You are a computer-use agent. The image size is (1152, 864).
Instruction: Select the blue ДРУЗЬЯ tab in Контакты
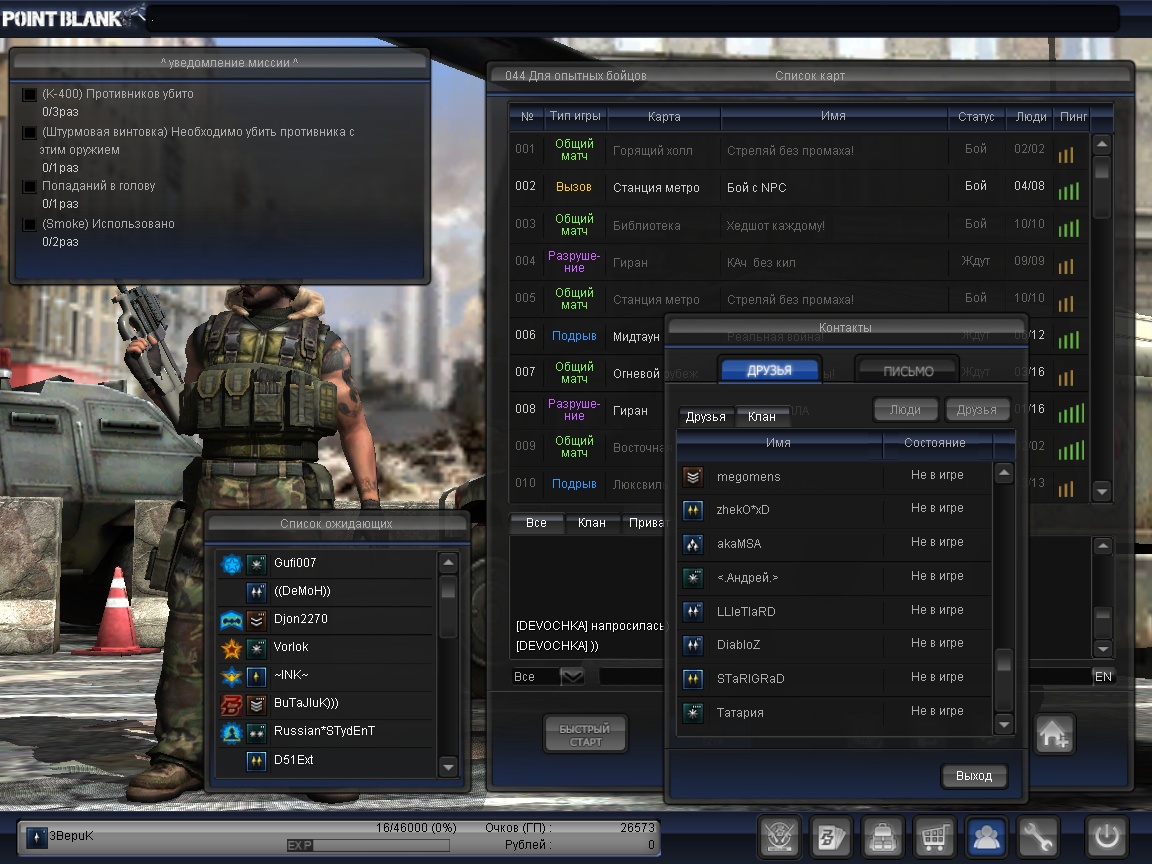point(769,370)
